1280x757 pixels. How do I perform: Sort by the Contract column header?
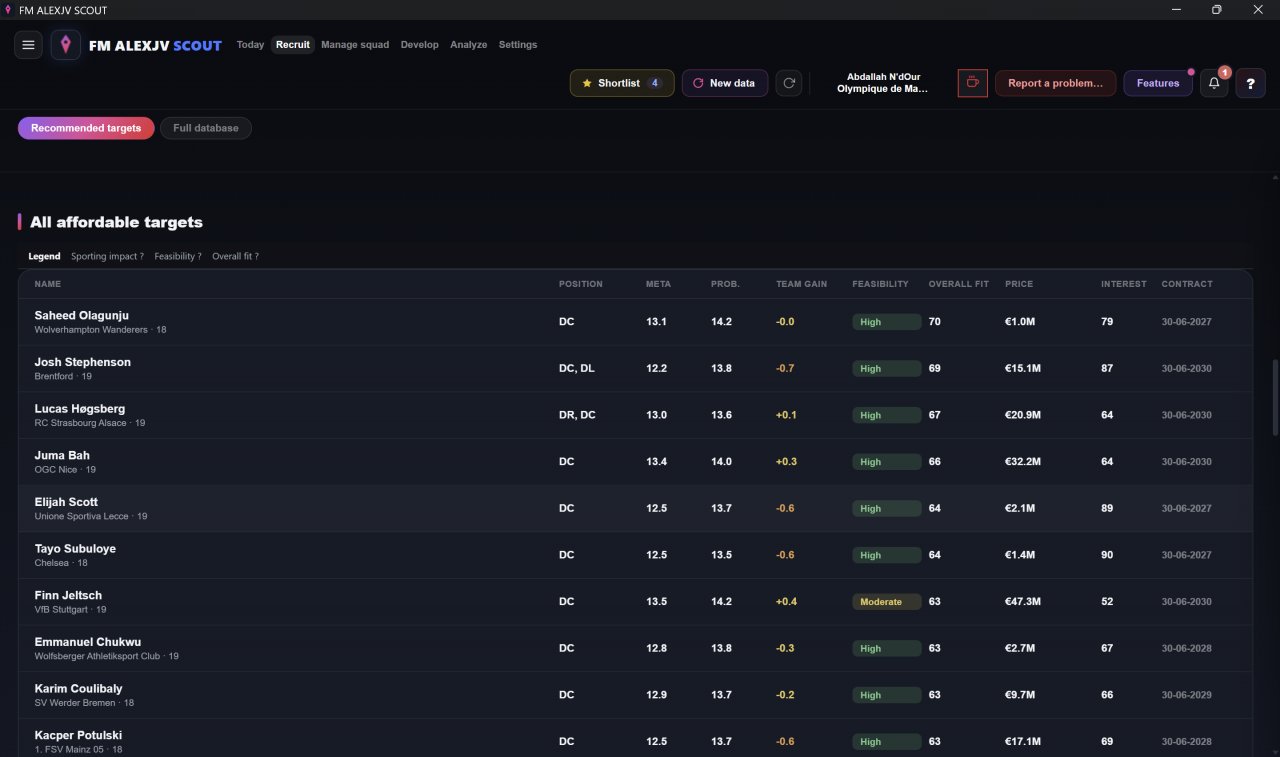coord(1187,284)
